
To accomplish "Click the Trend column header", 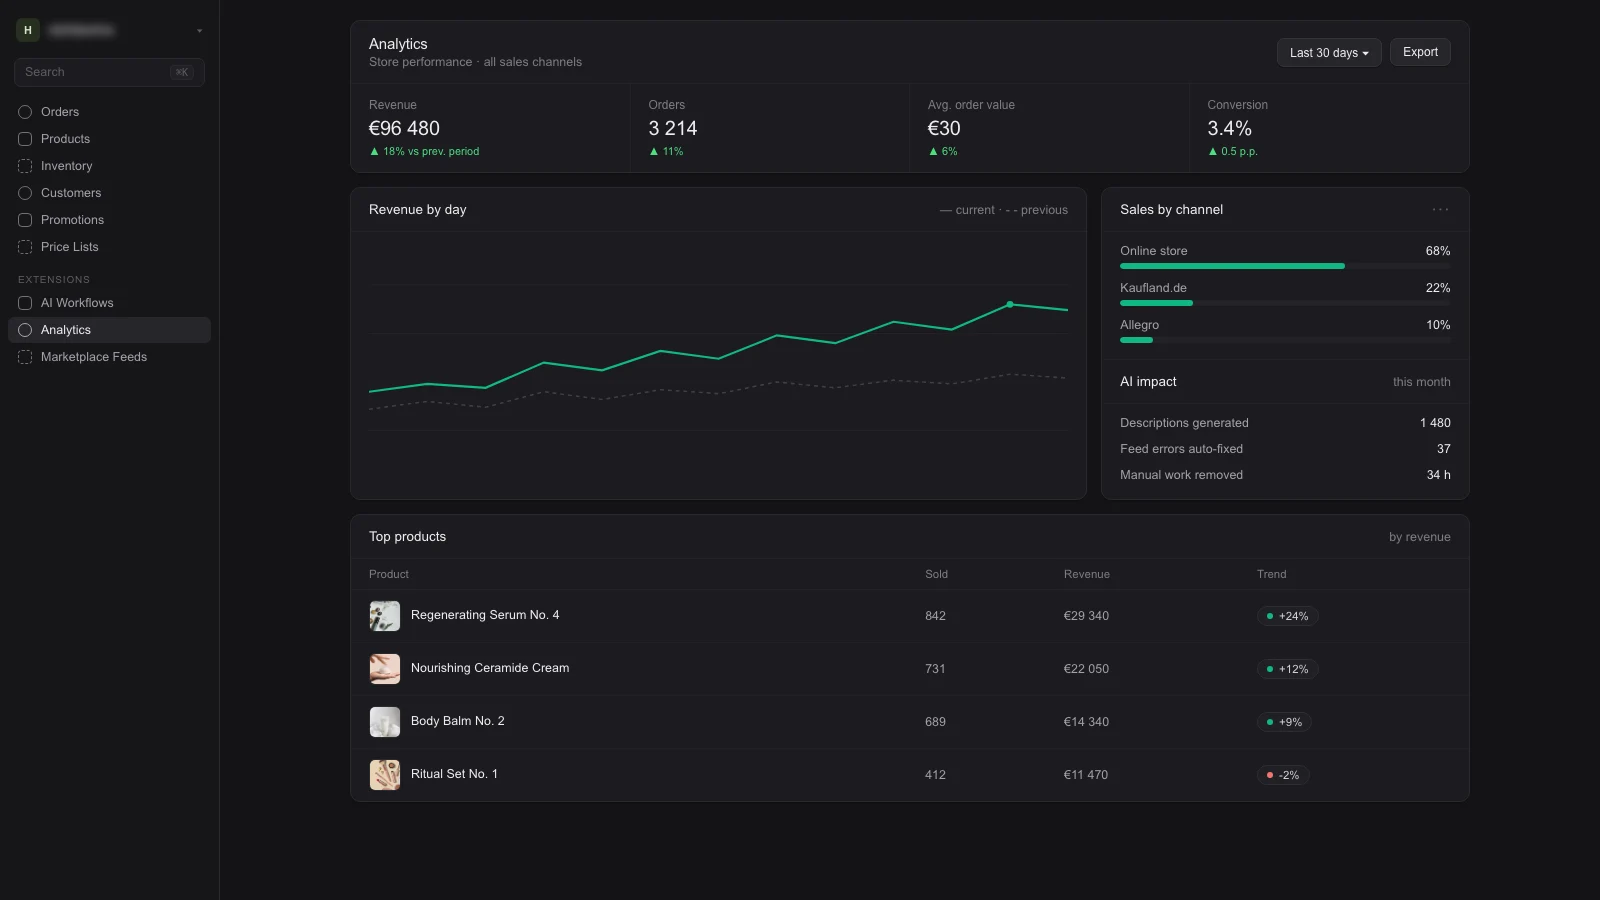I will pyautogui.click(x=1272, y=574).
